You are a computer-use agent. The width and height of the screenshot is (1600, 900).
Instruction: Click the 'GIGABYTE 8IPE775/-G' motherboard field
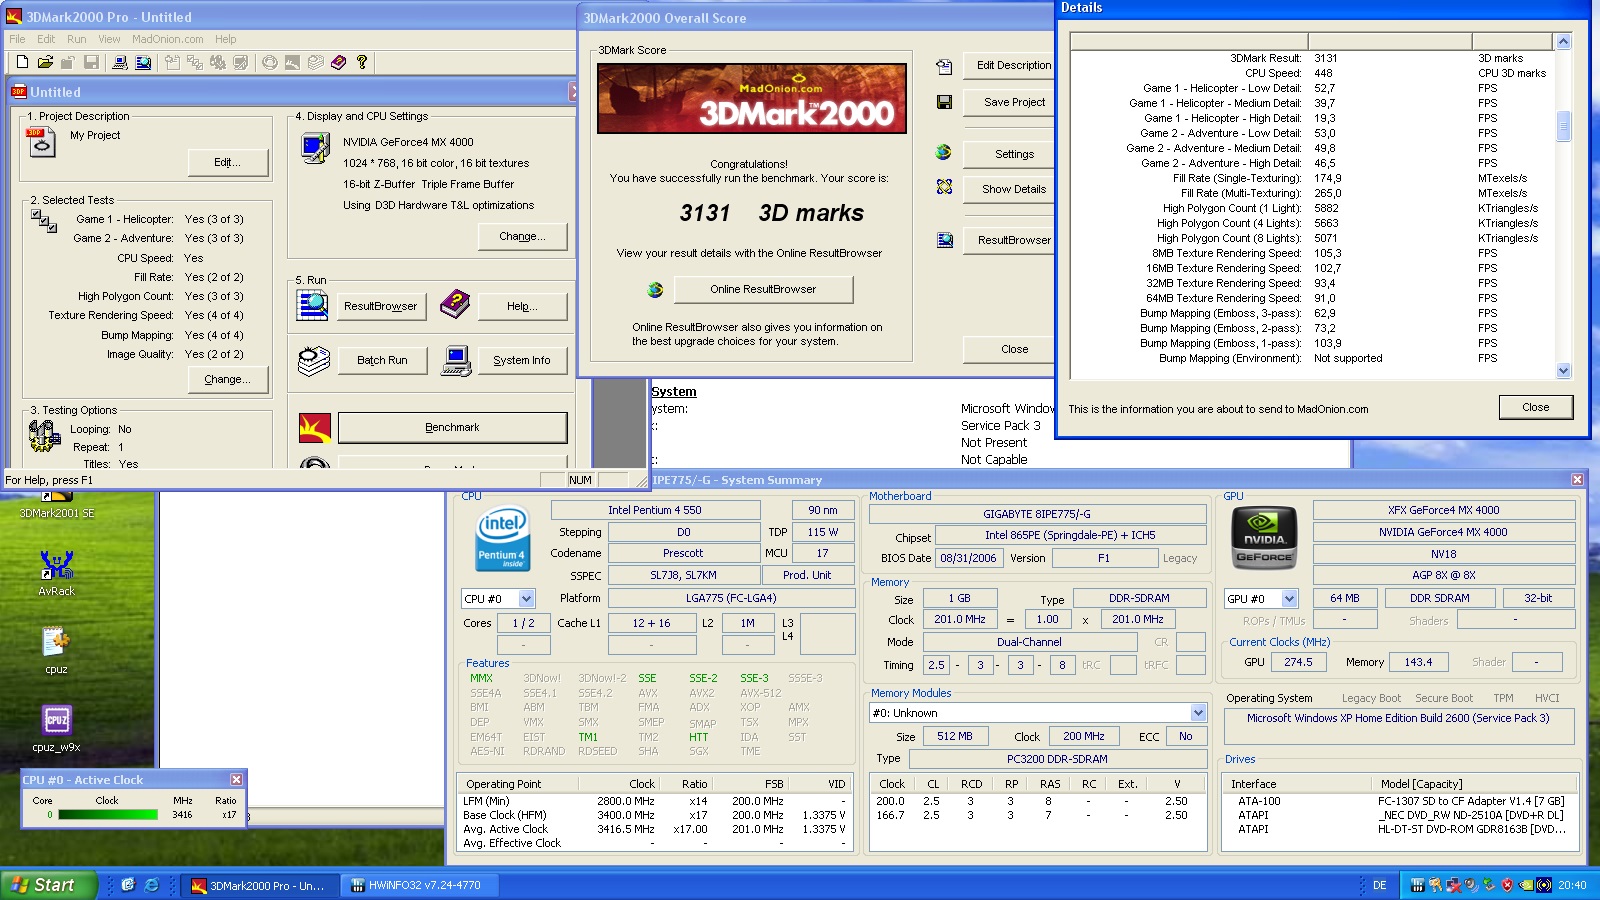tap(1037, 514)
